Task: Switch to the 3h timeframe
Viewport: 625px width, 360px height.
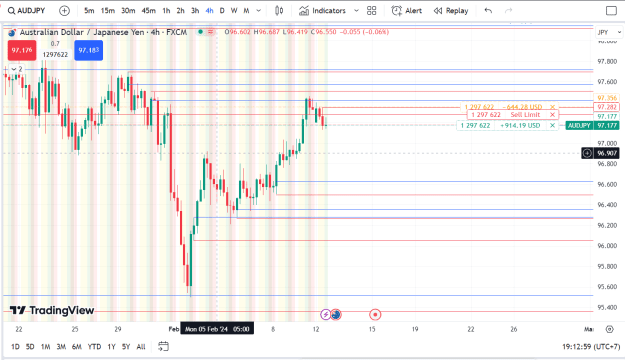Action: 195,11
